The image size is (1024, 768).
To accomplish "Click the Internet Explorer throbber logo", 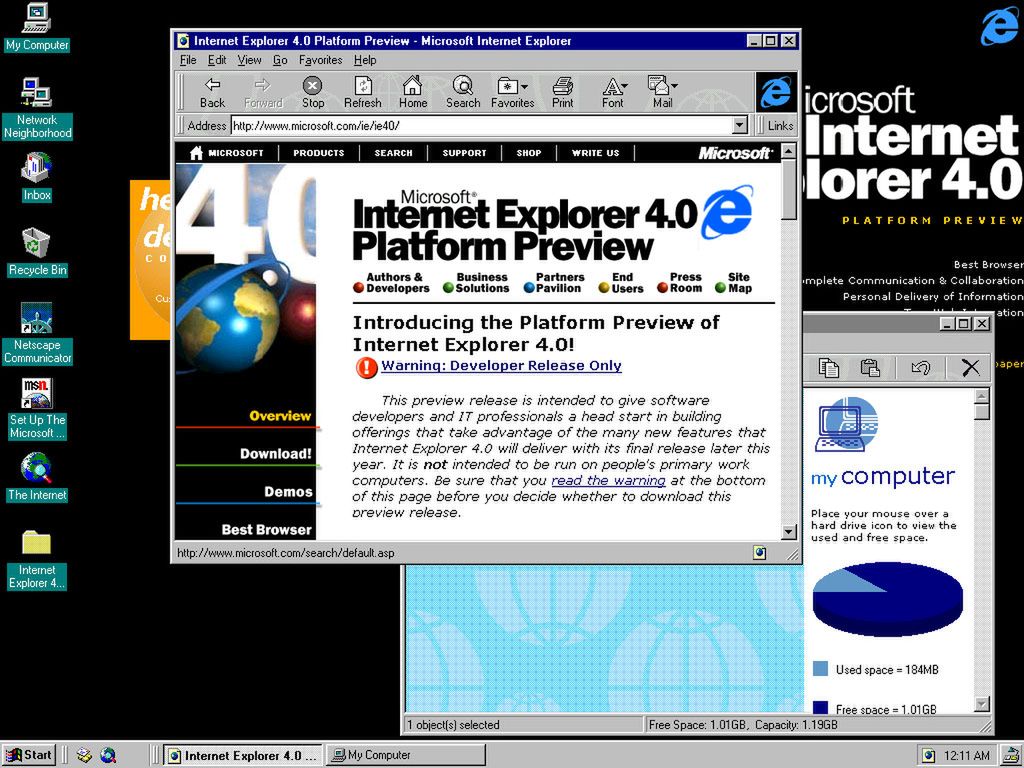I will (776, 92).
